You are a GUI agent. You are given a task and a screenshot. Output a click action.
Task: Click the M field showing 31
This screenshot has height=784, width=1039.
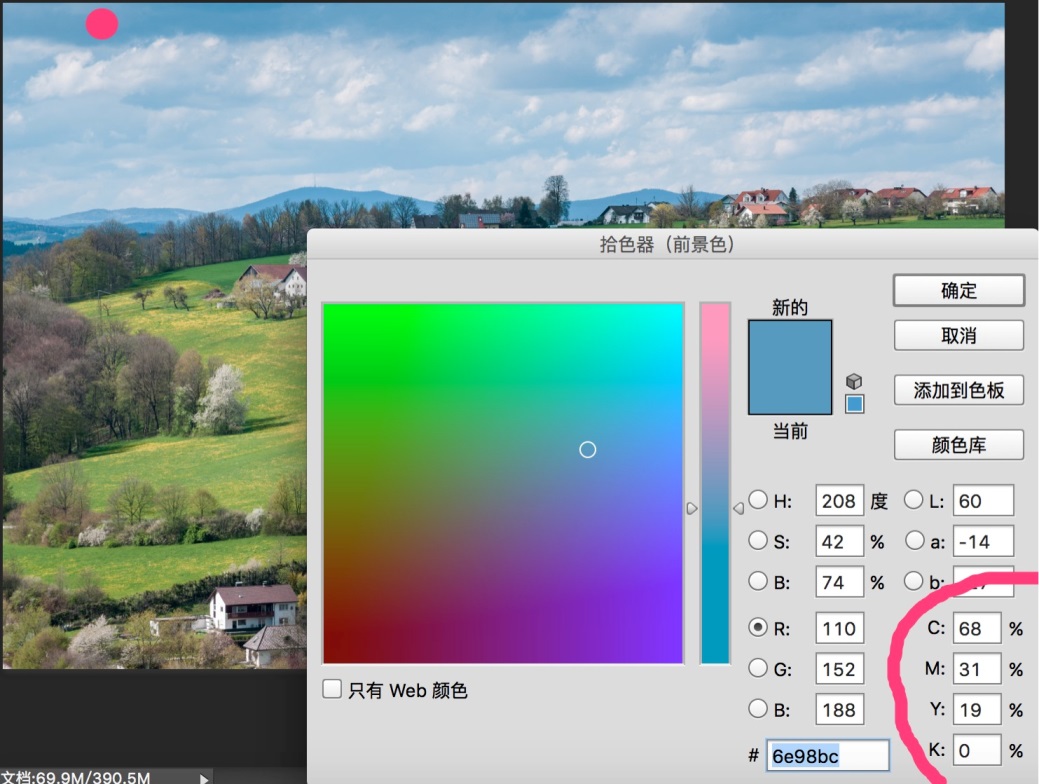(977, 669)
